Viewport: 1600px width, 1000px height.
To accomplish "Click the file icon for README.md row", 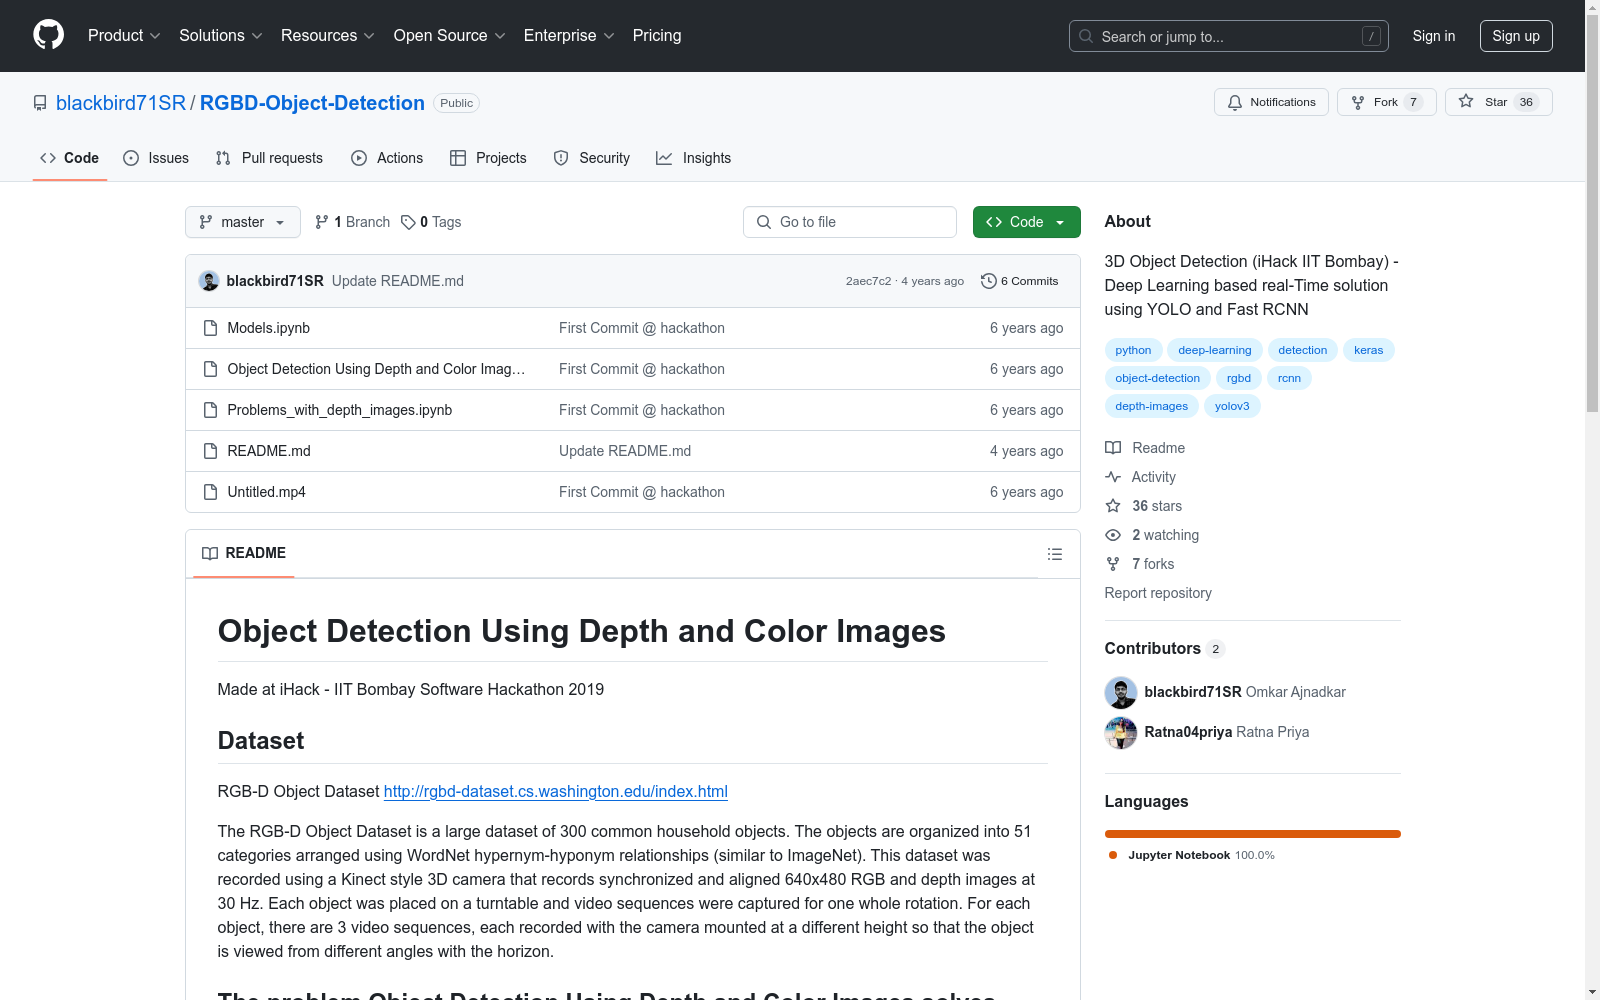I will [210, 451].
